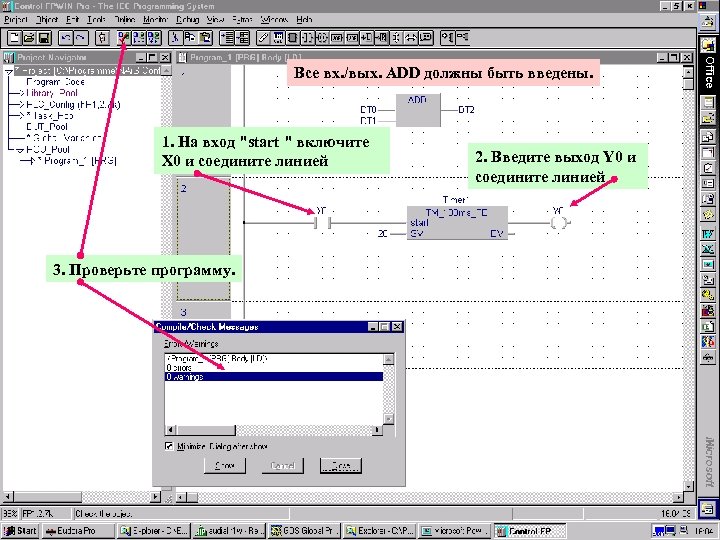Click the Cancel button in Compile/Check Messages
720x540 pixels.
(x=282, y=466)
